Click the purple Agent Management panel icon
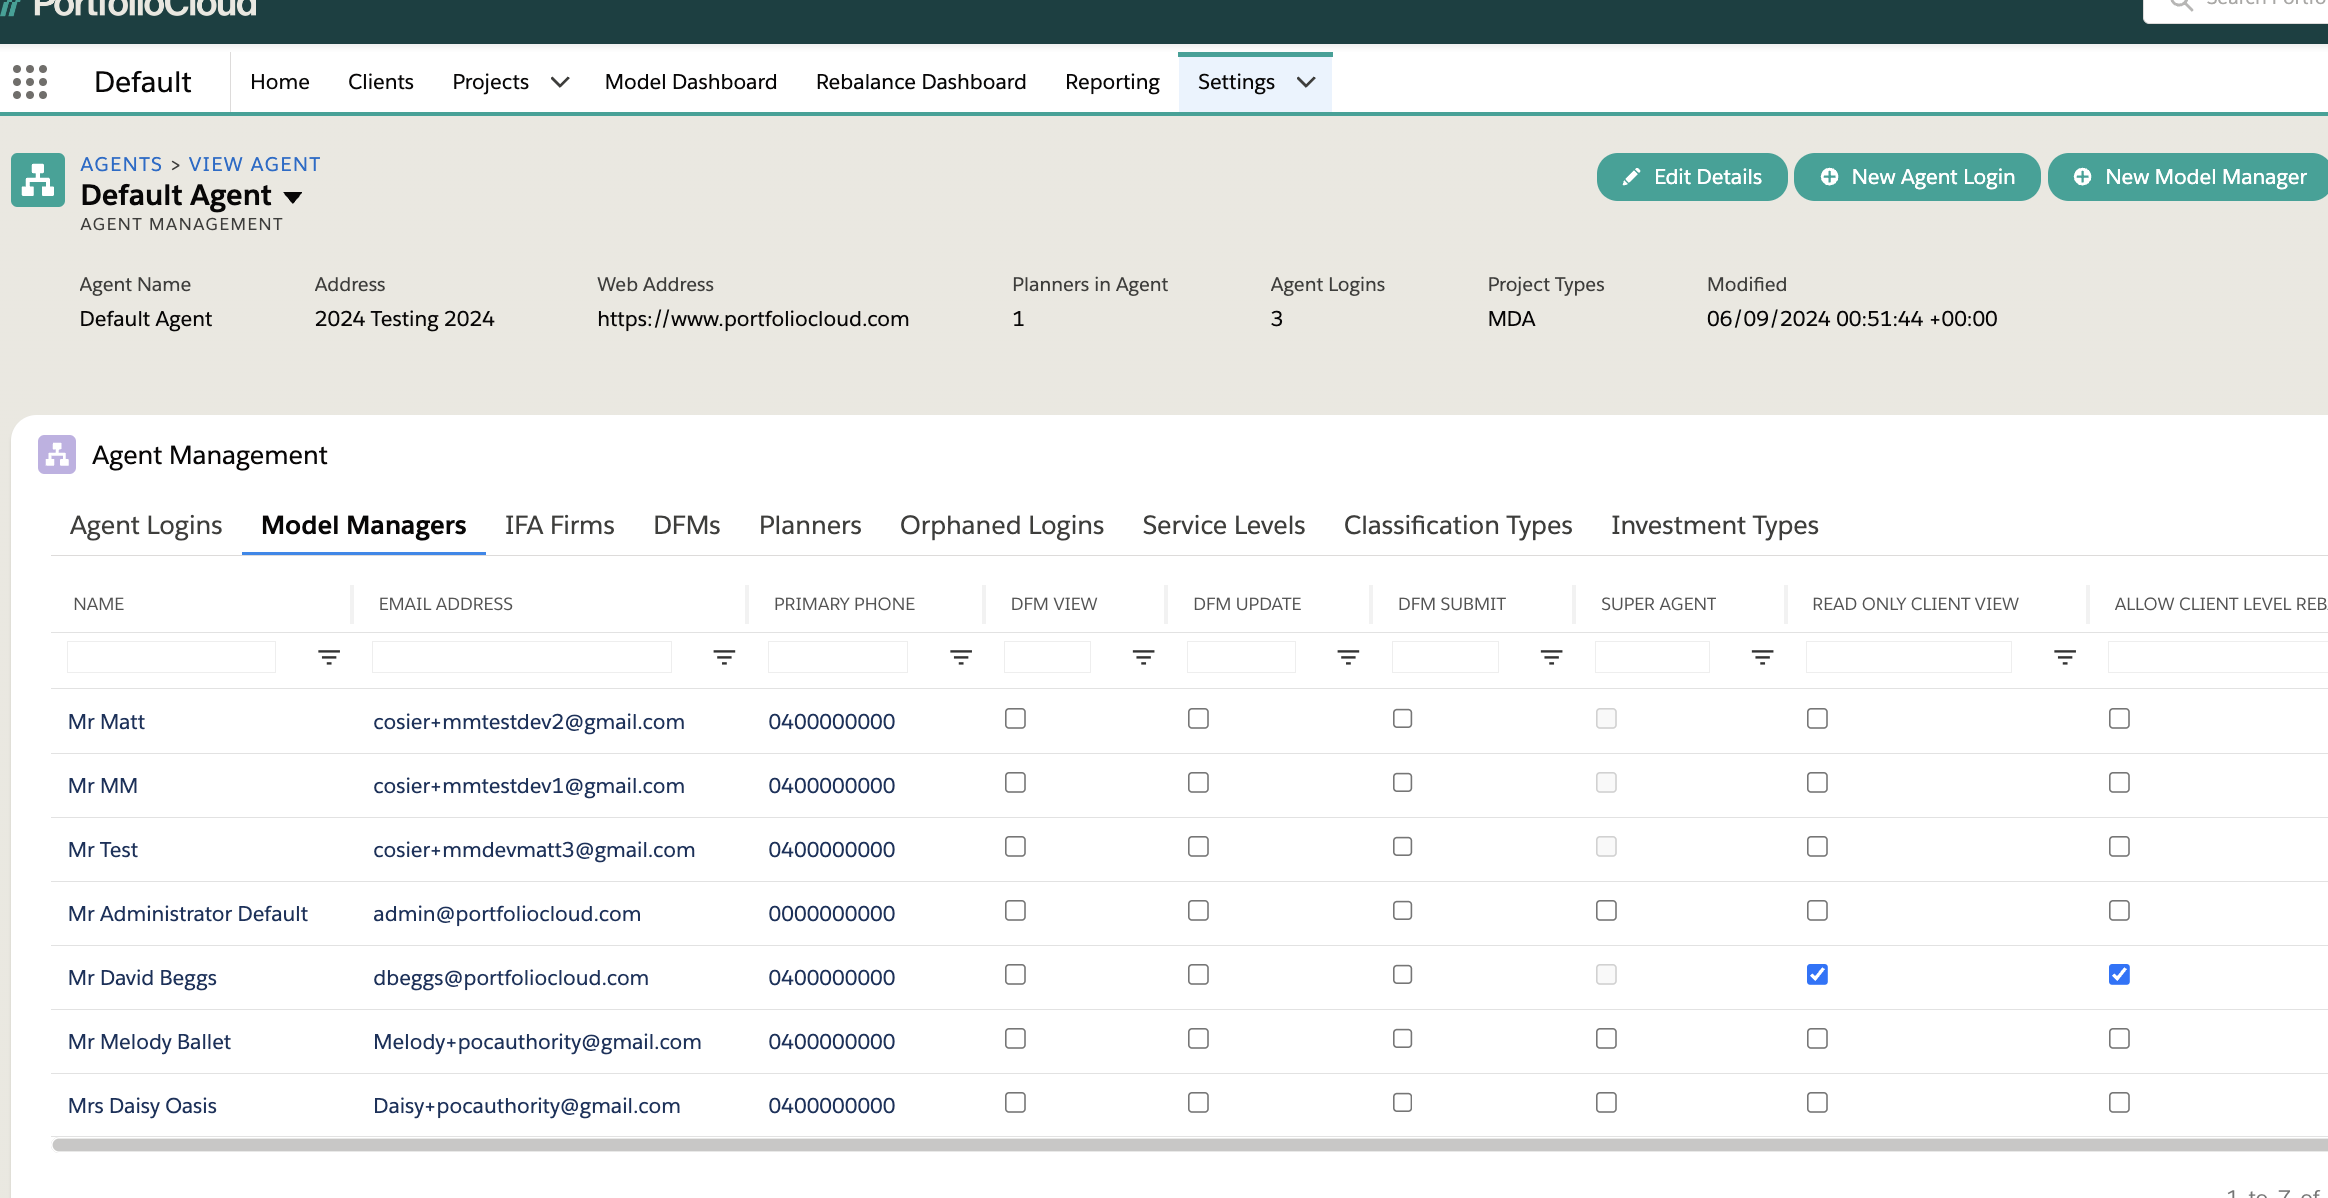 pos(57,455)
